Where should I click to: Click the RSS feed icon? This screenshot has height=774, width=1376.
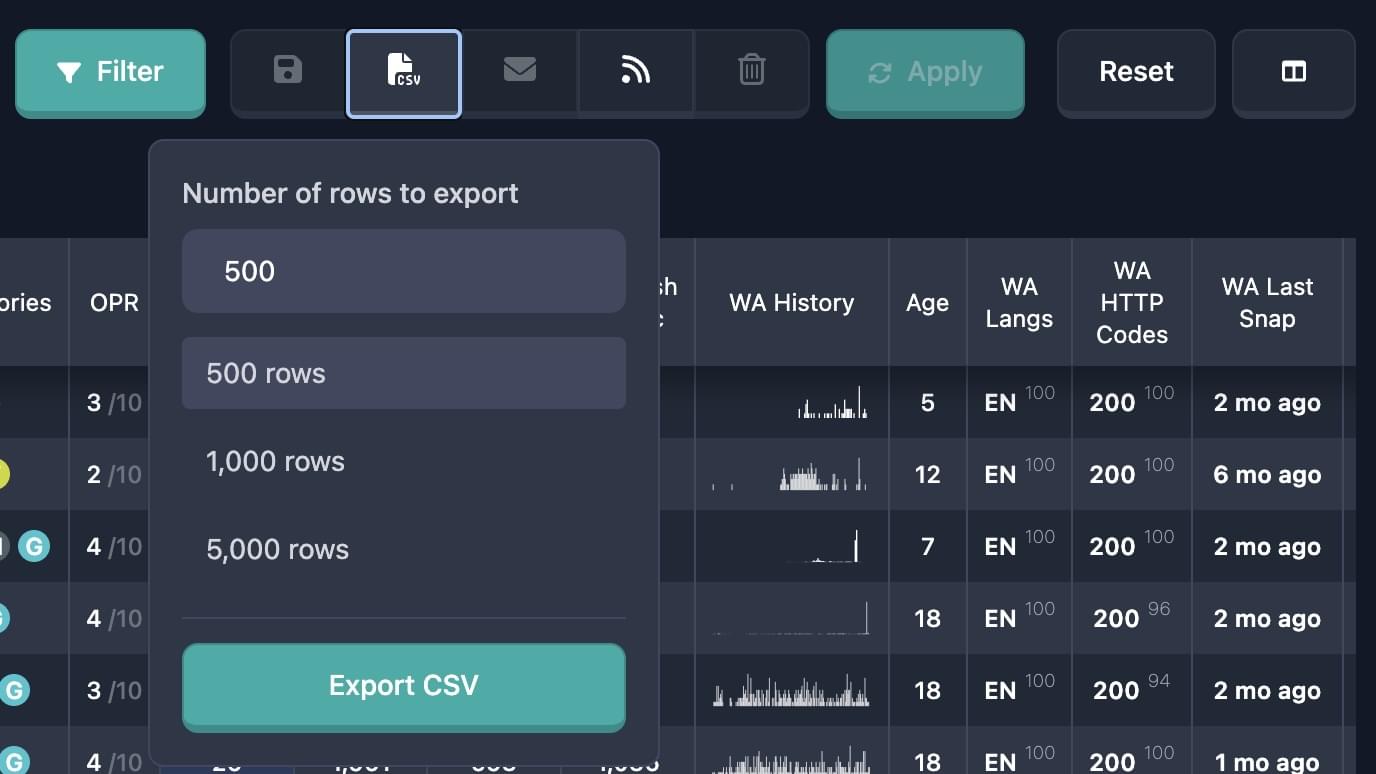[635, 71]
